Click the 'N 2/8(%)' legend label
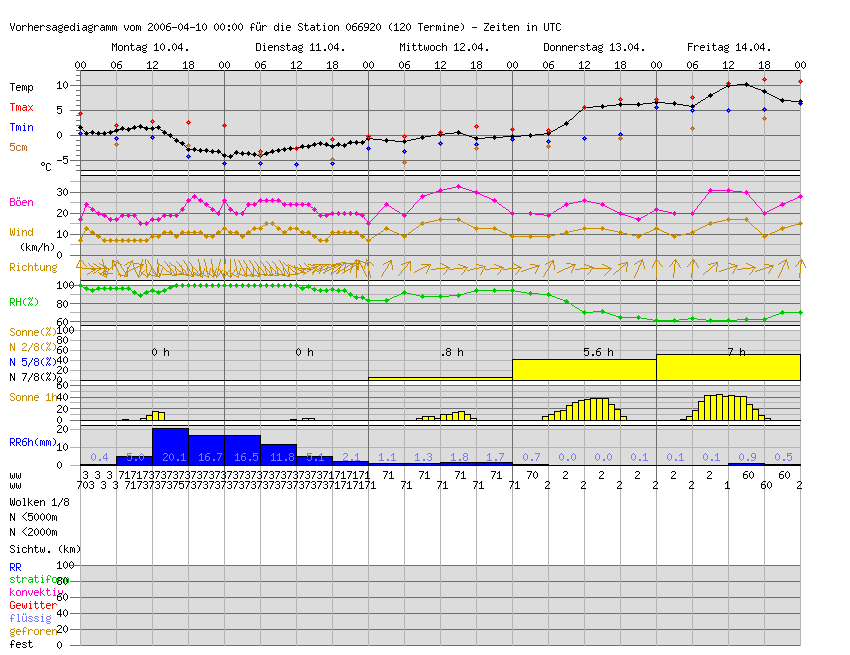This screenshot has width=850, height=655. pos(33,347)
